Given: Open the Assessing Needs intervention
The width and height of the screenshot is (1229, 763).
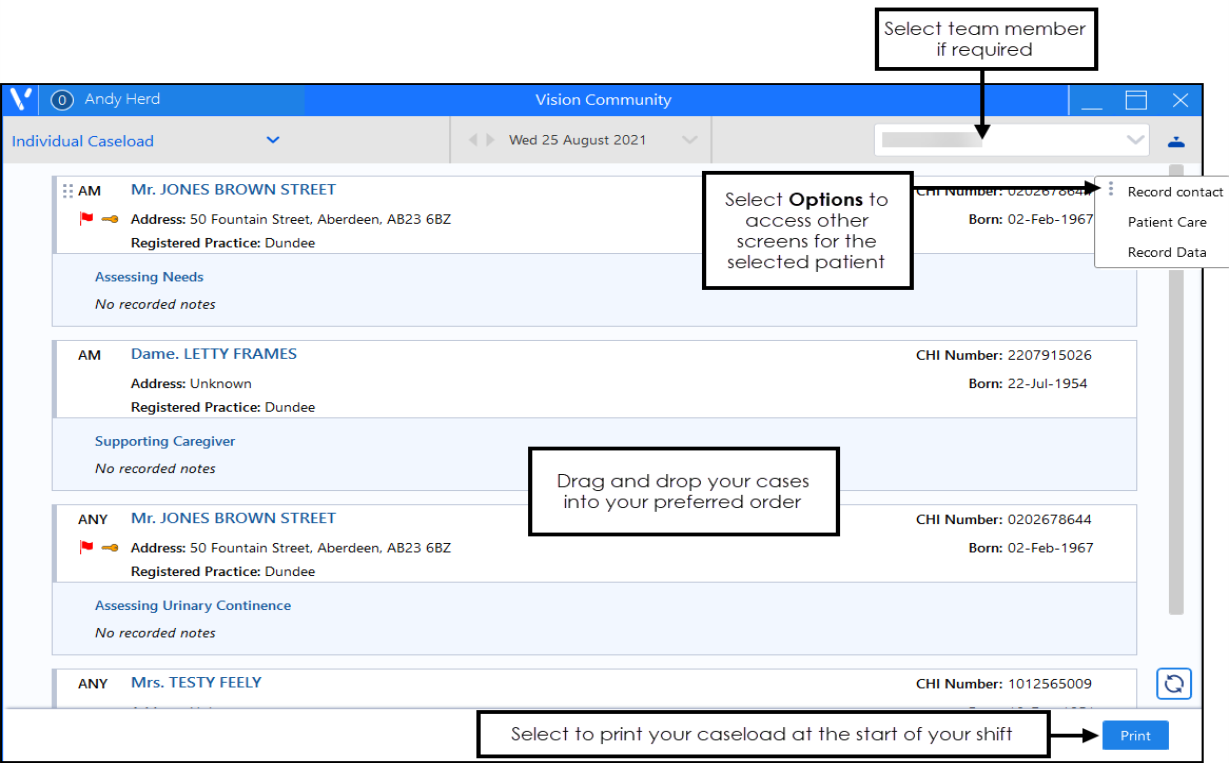Looking at the screenshot, I should pos(149,277).
